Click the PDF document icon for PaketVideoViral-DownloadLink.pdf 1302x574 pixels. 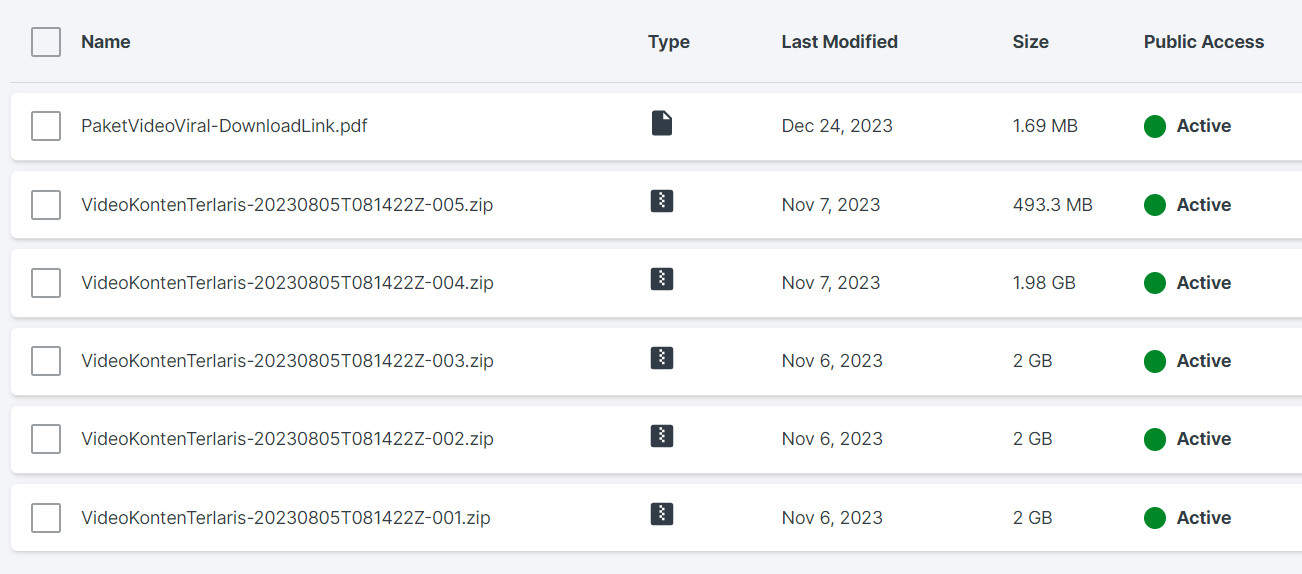(x=662, y=123)
